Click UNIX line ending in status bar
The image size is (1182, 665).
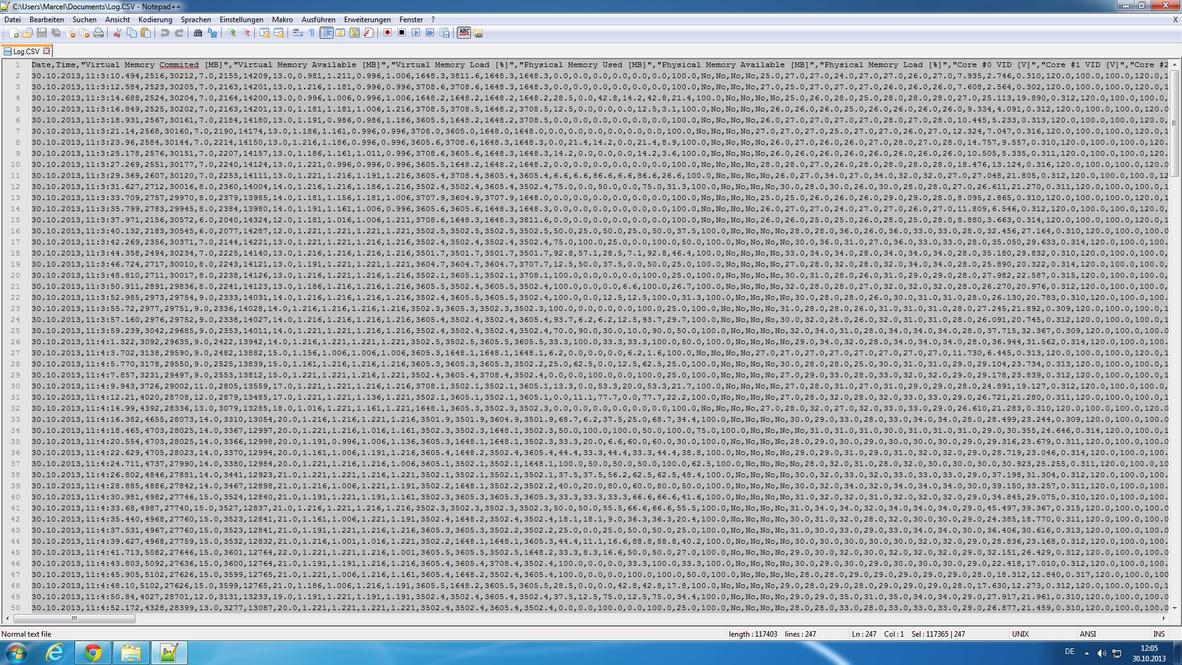[x=1020, y=634]
